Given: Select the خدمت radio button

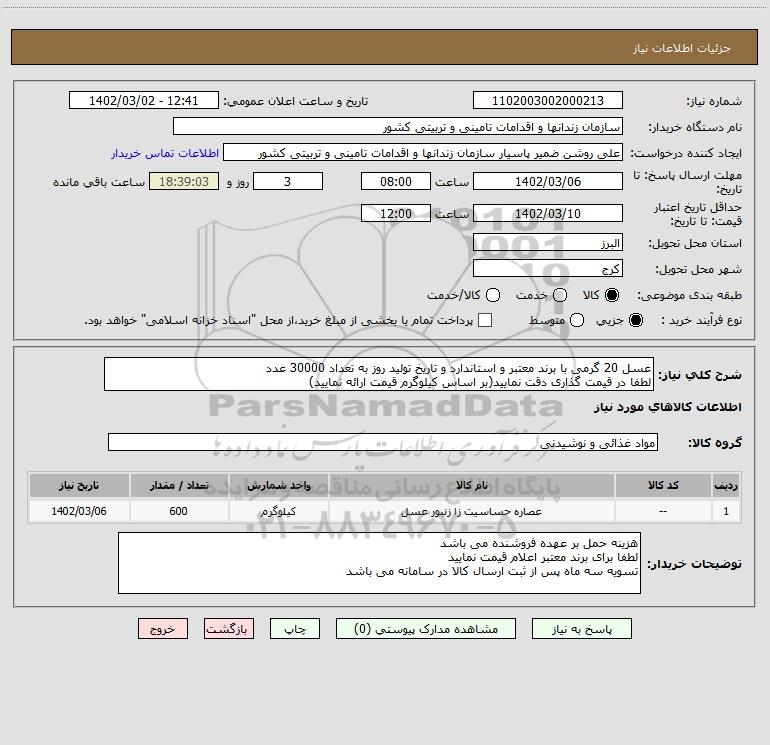Looking at the screenshot, I should pyautogui.click(x=560, y=295).
